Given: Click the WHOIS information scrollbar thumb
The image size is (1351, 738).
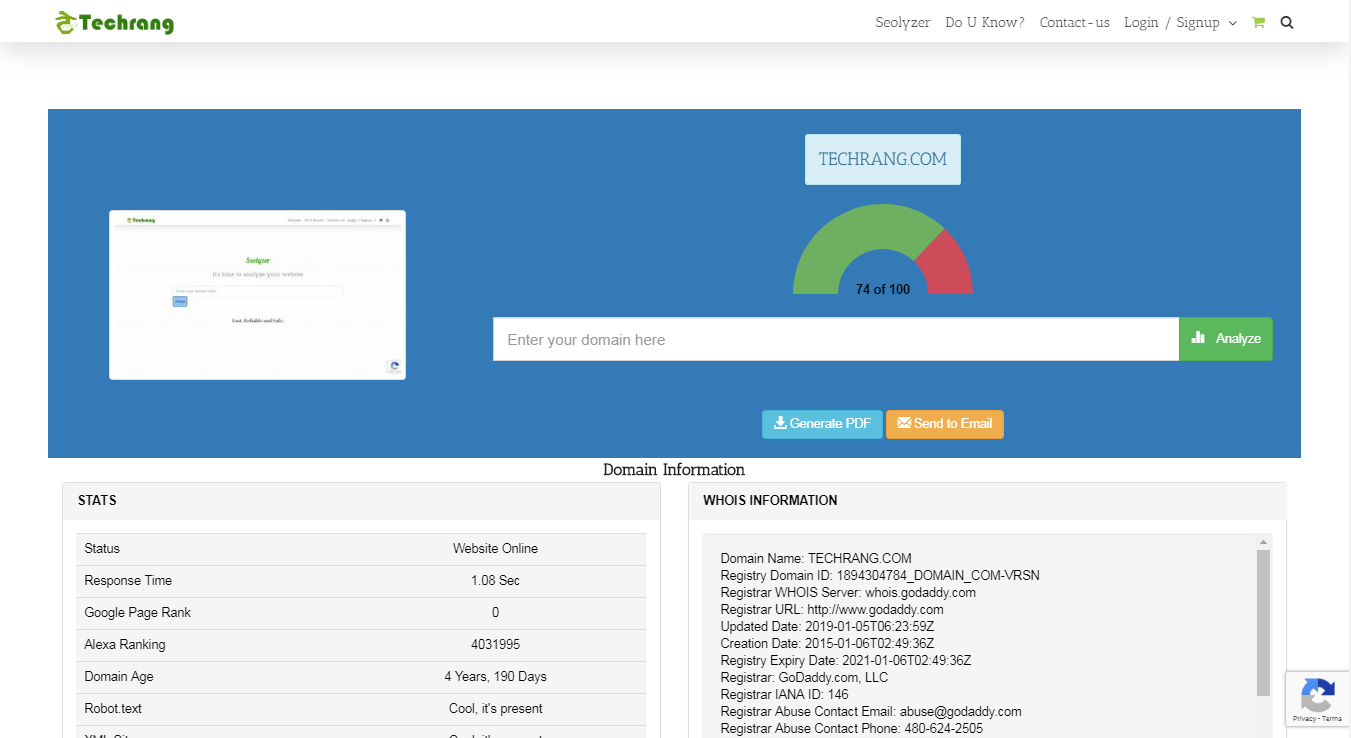Looking at the screenshot, I should [1263, 620].
